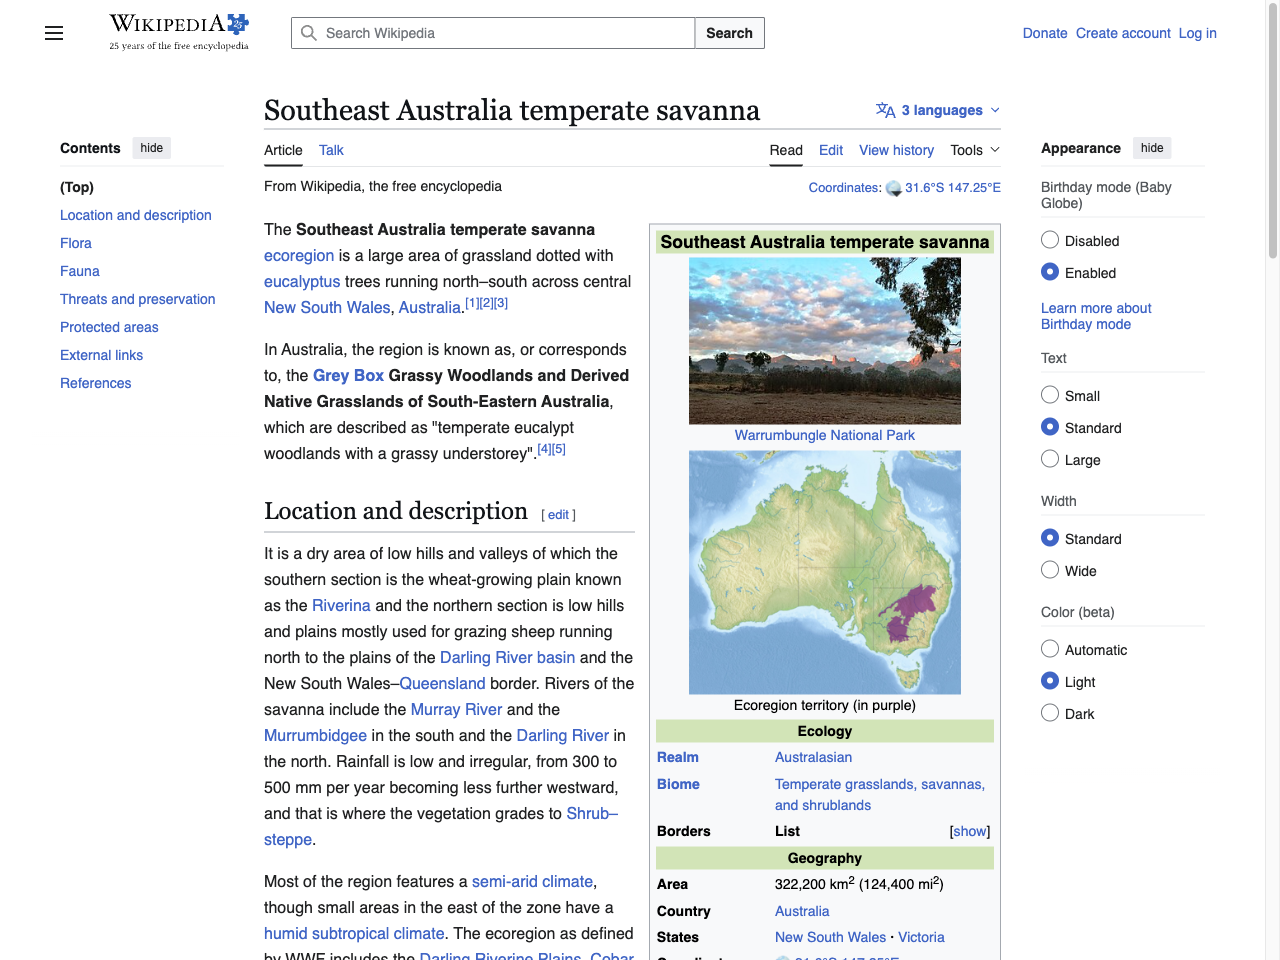Open the 3 languages dropdown

(941, 110)
